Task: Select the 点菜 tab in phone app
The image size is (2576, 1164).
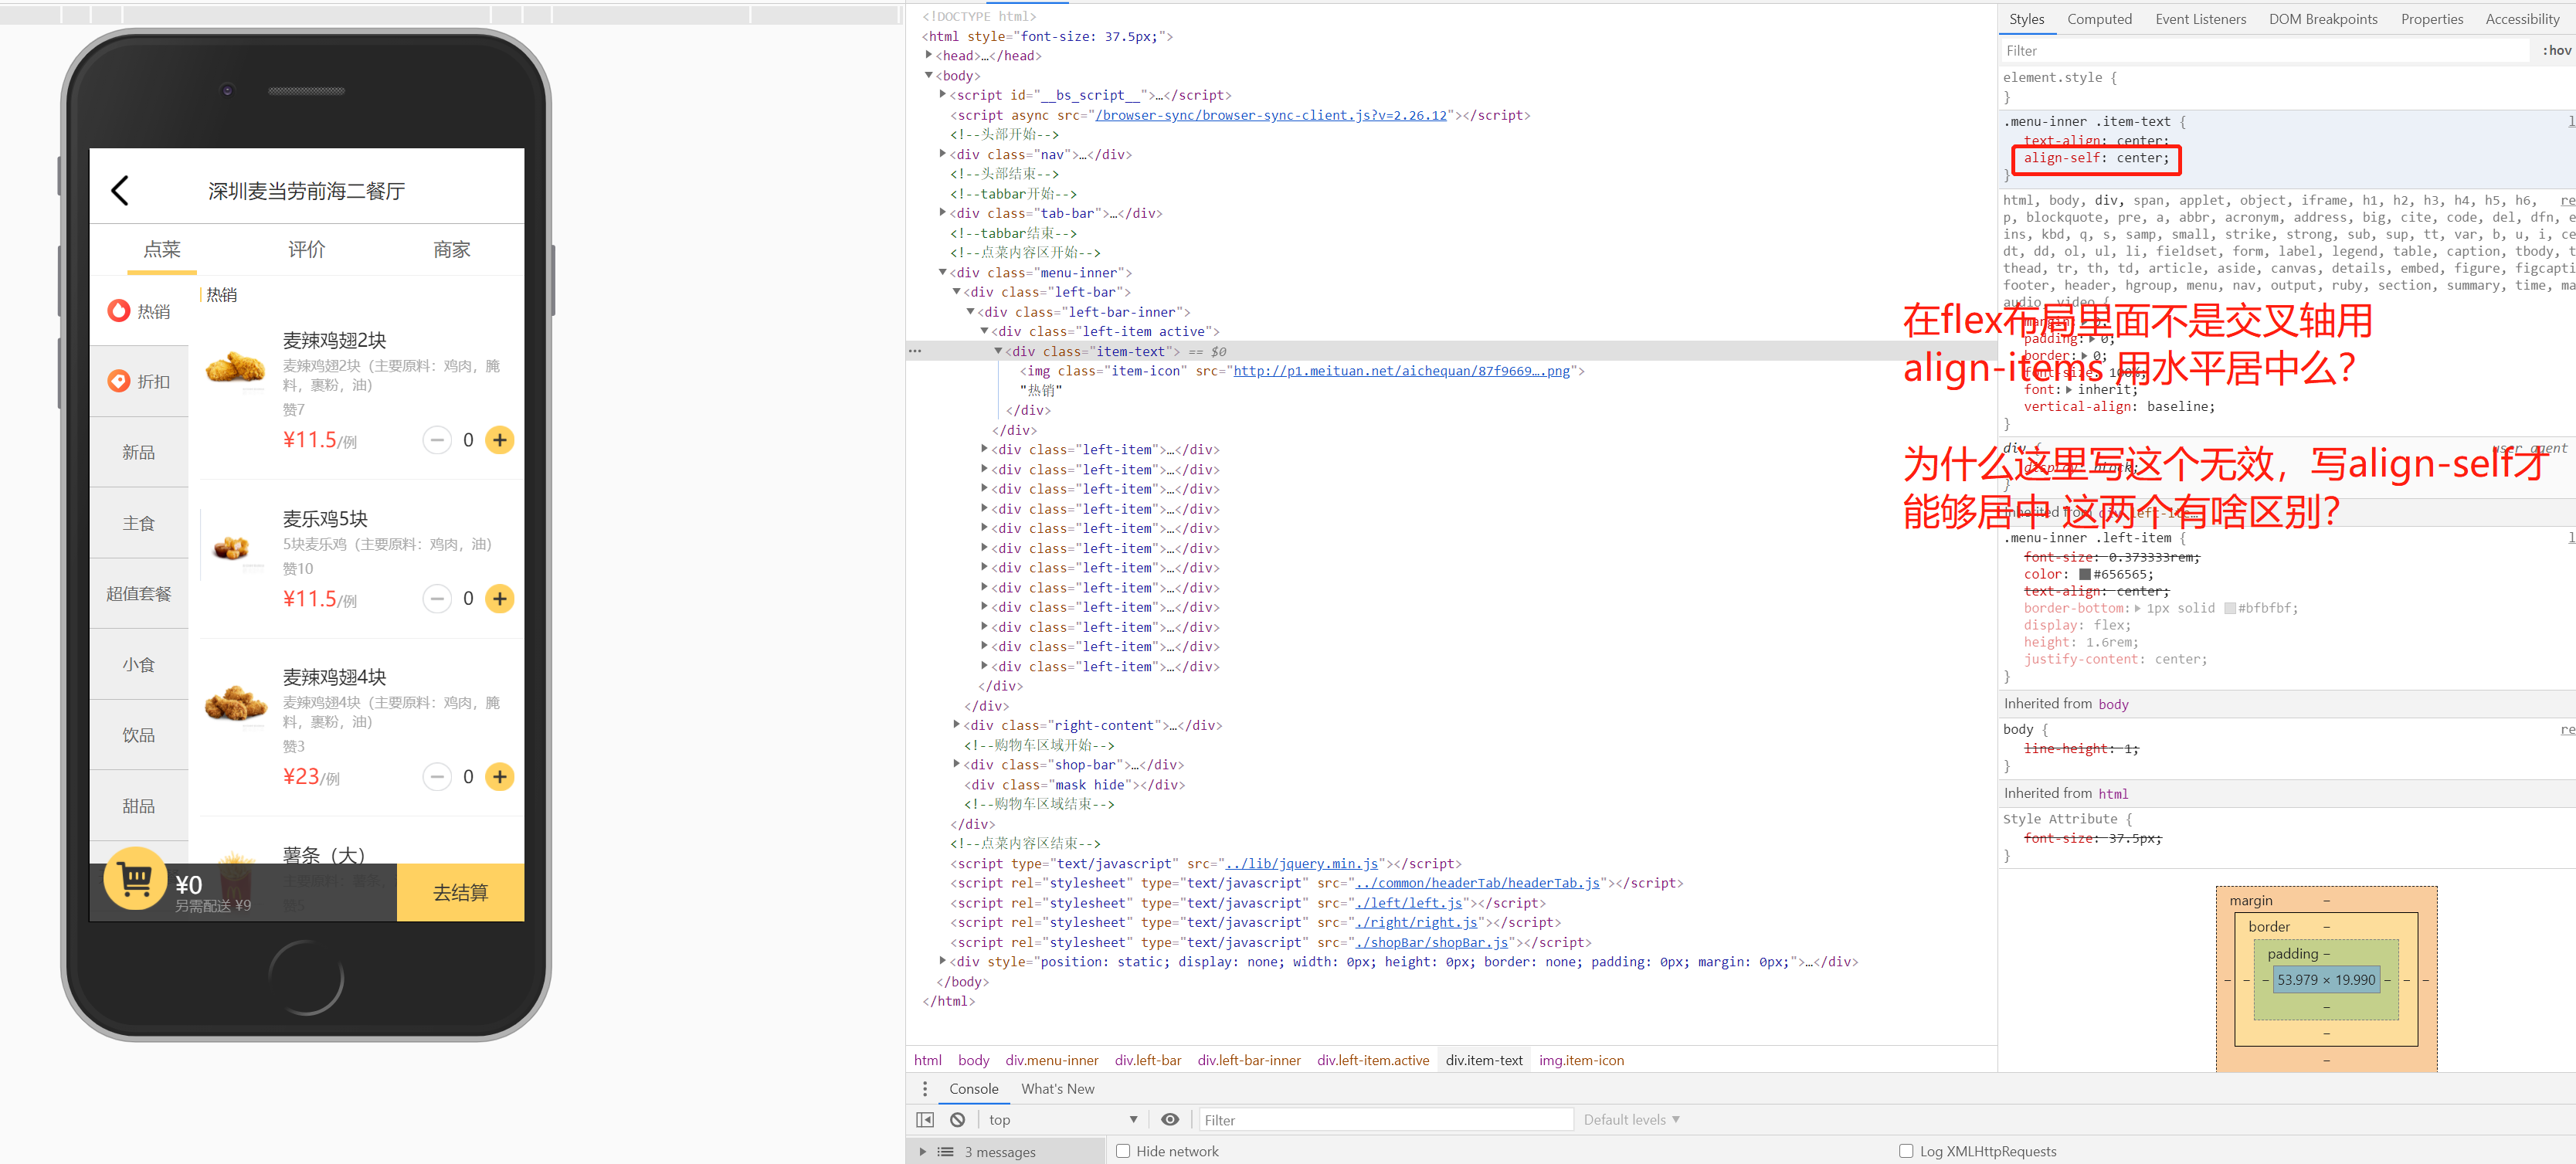Action: pos(162,249)
